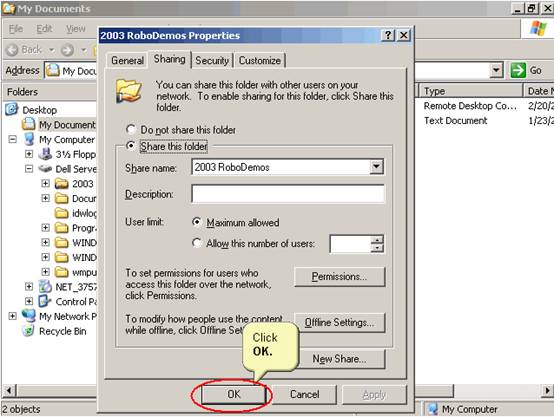Click the Description text field
Viewport: 554px width, 417px height.
(288, 194)
